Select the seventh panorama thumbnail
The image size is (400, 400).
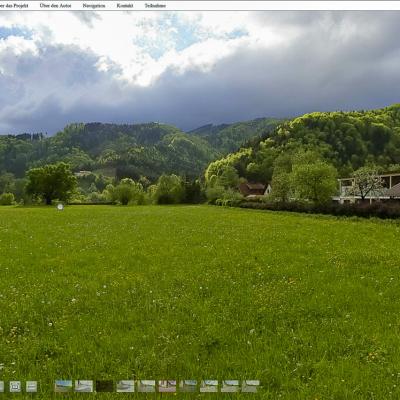pos(188,386)
